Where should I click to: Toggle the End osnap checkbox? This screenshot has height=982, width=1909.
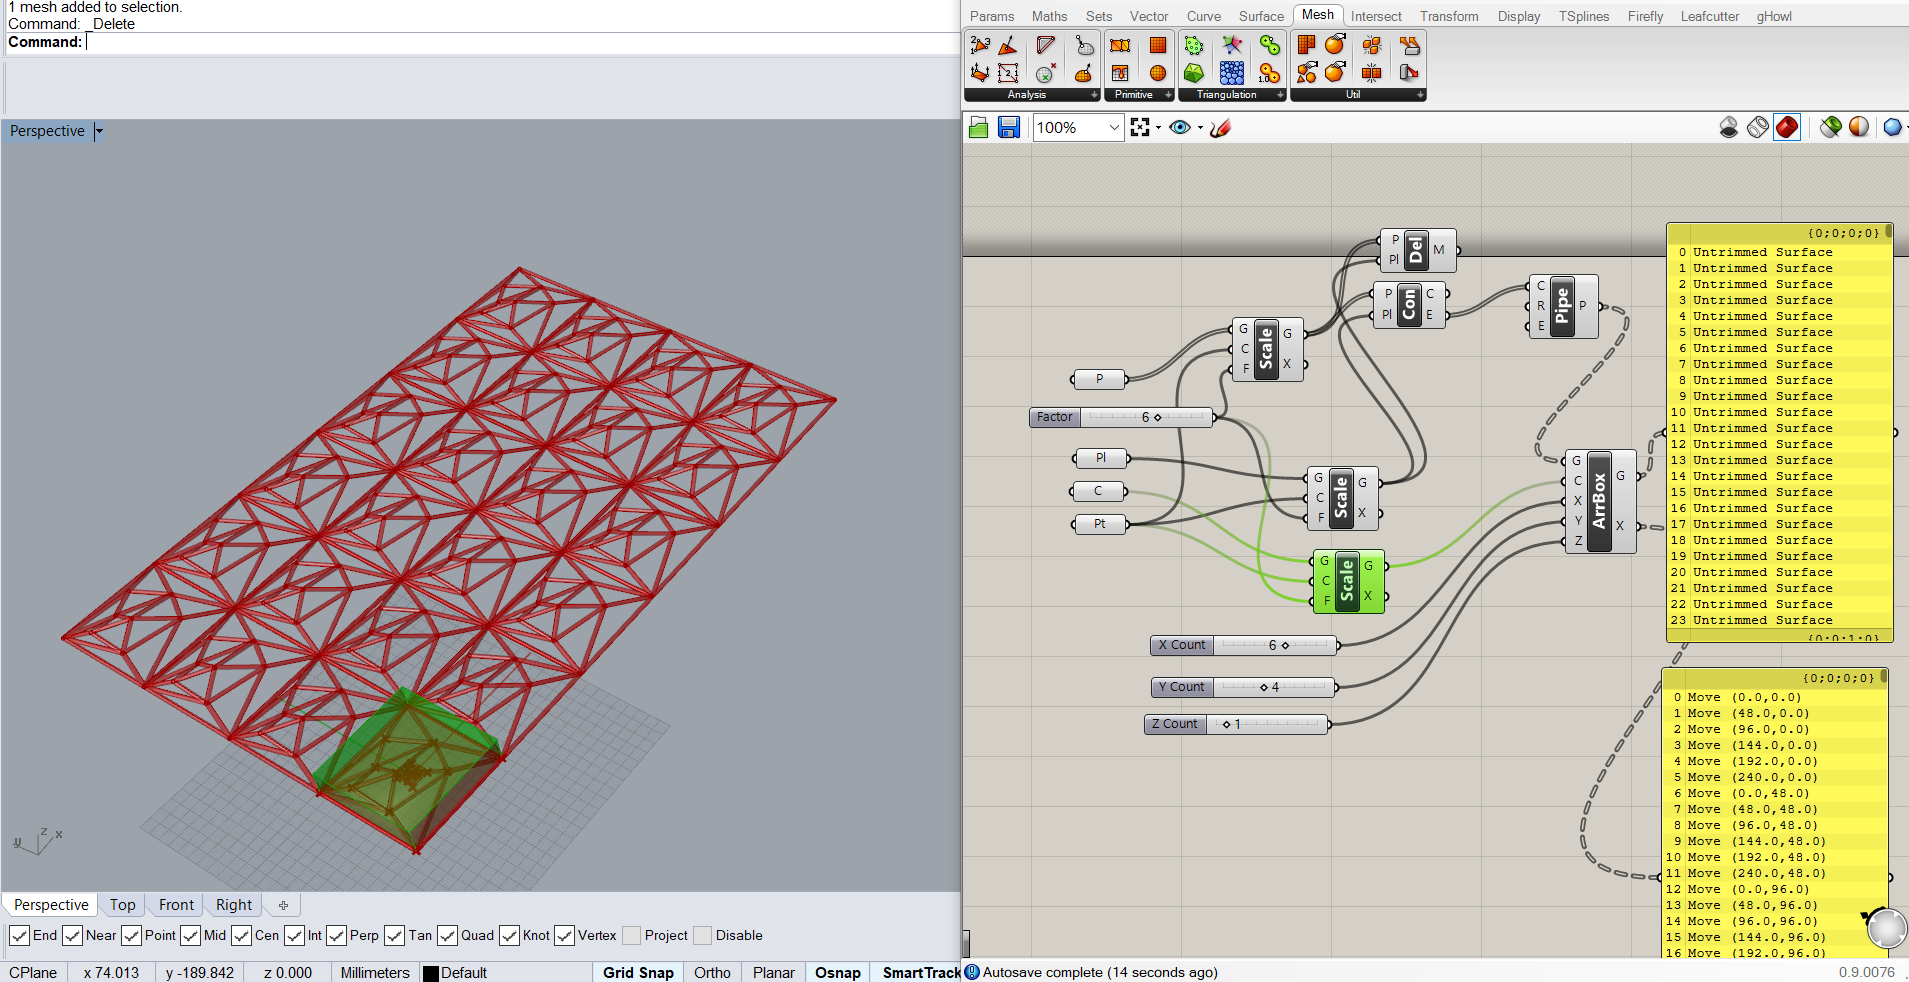tap(19, 936)
